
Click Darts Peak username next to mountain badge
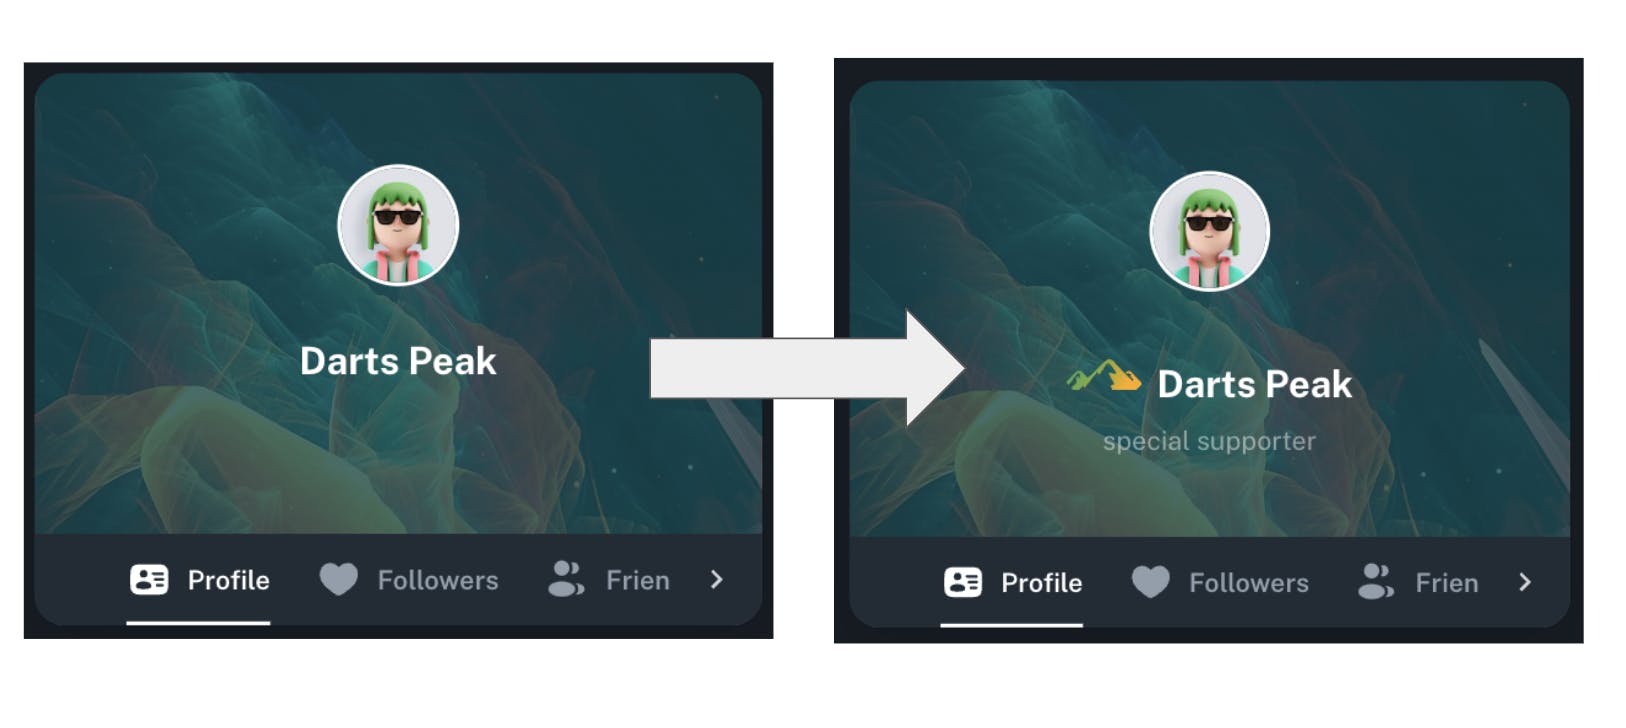[x=1254, y=384]
